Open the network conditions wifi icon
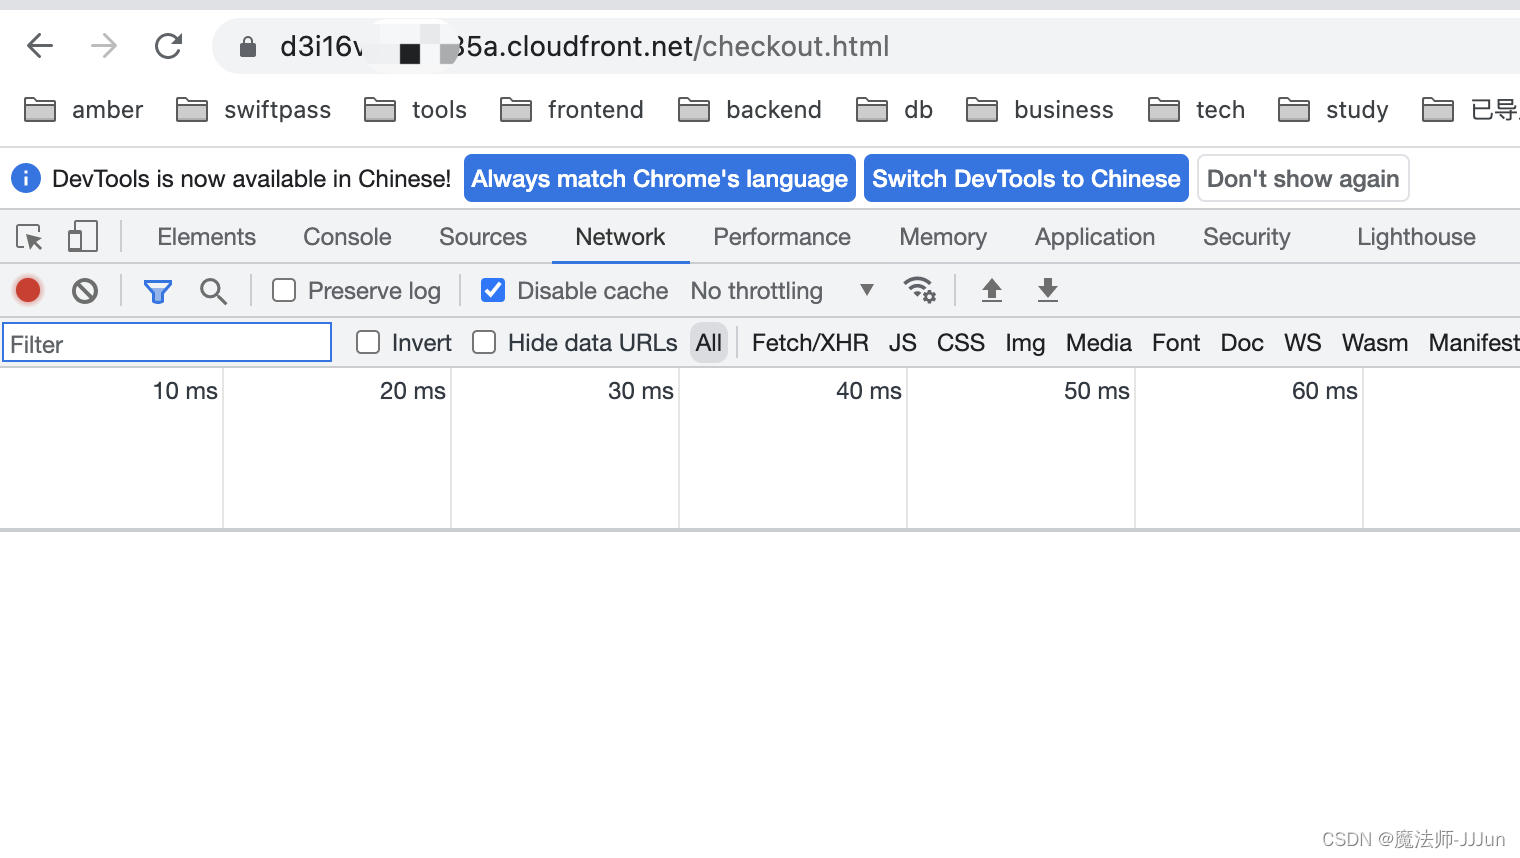This screenshot has height=858, width=1520. [x=919, y=290]
